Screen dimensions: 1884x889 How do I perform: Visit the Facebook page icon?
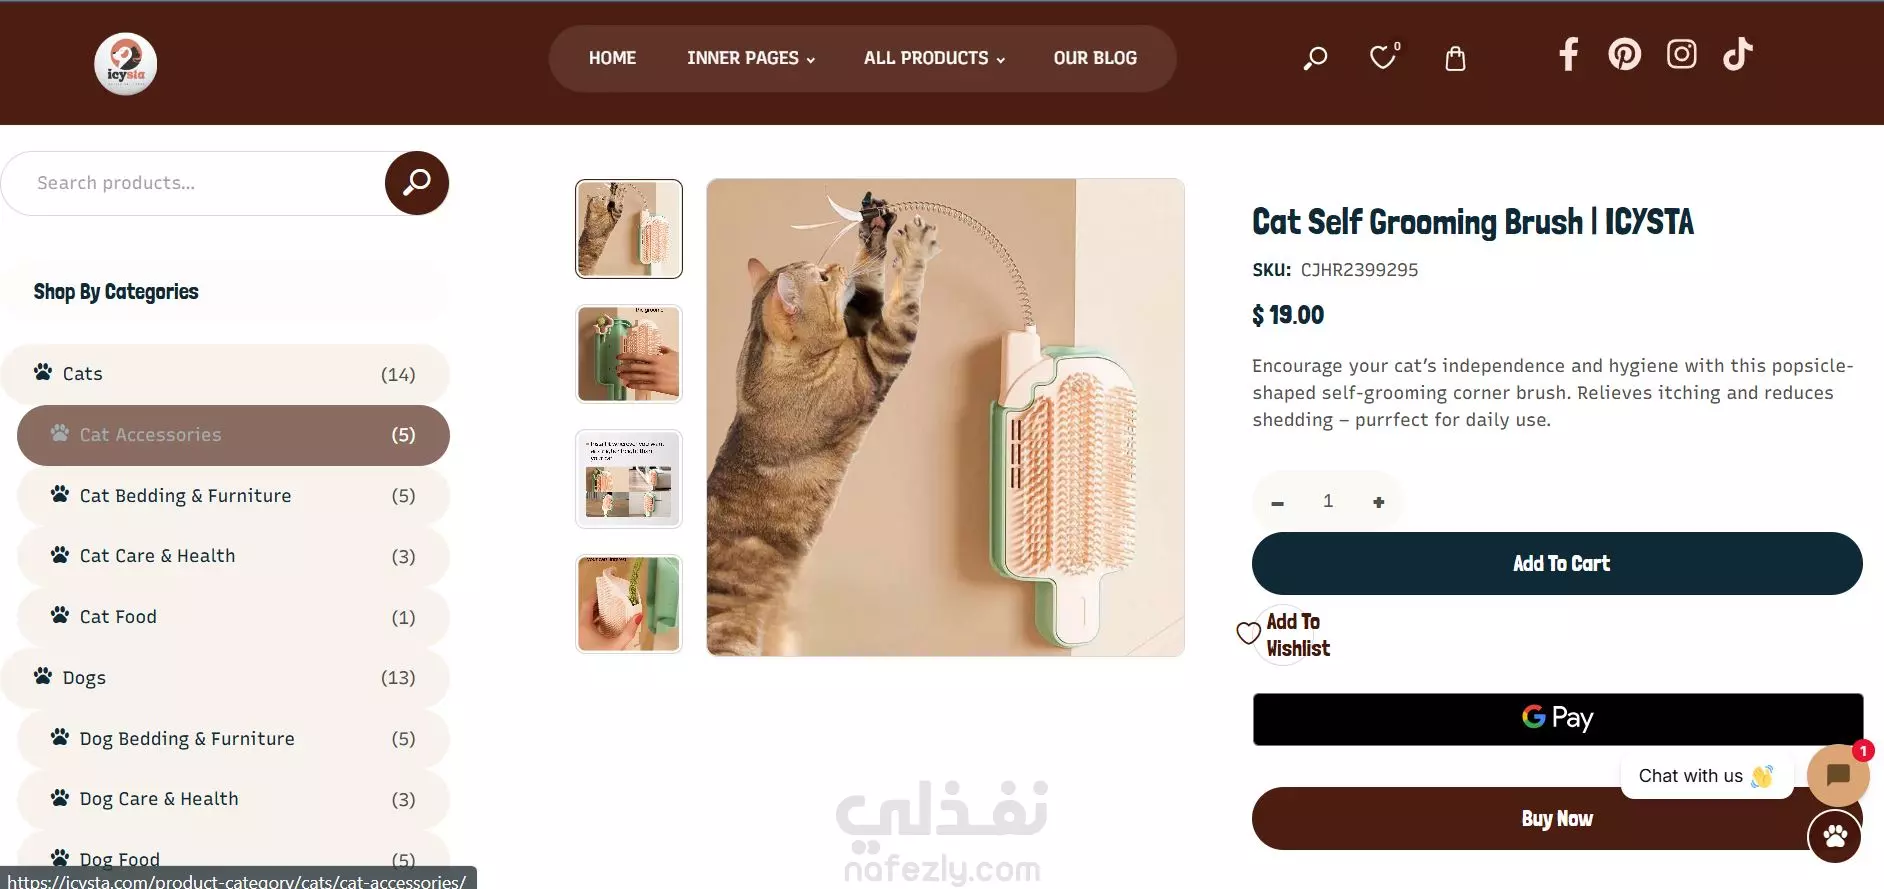1568,54
